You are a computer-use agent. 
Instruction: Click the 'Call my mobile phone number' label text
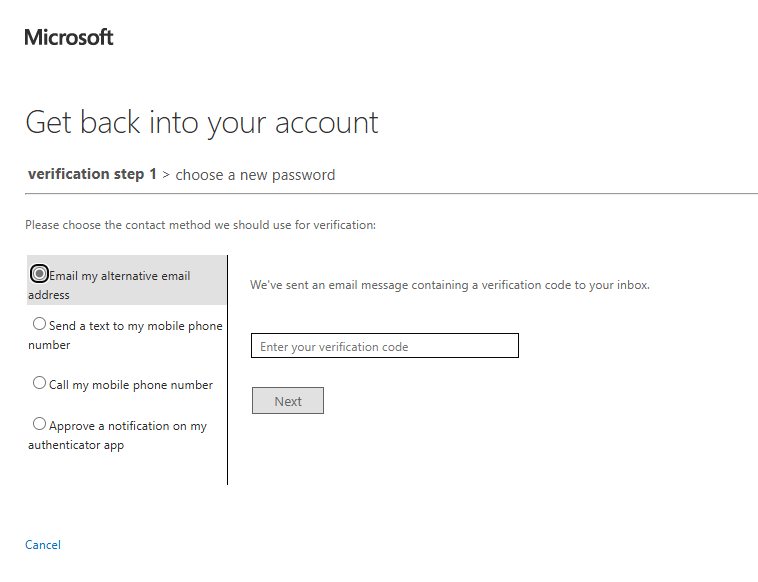pos(130,385)
